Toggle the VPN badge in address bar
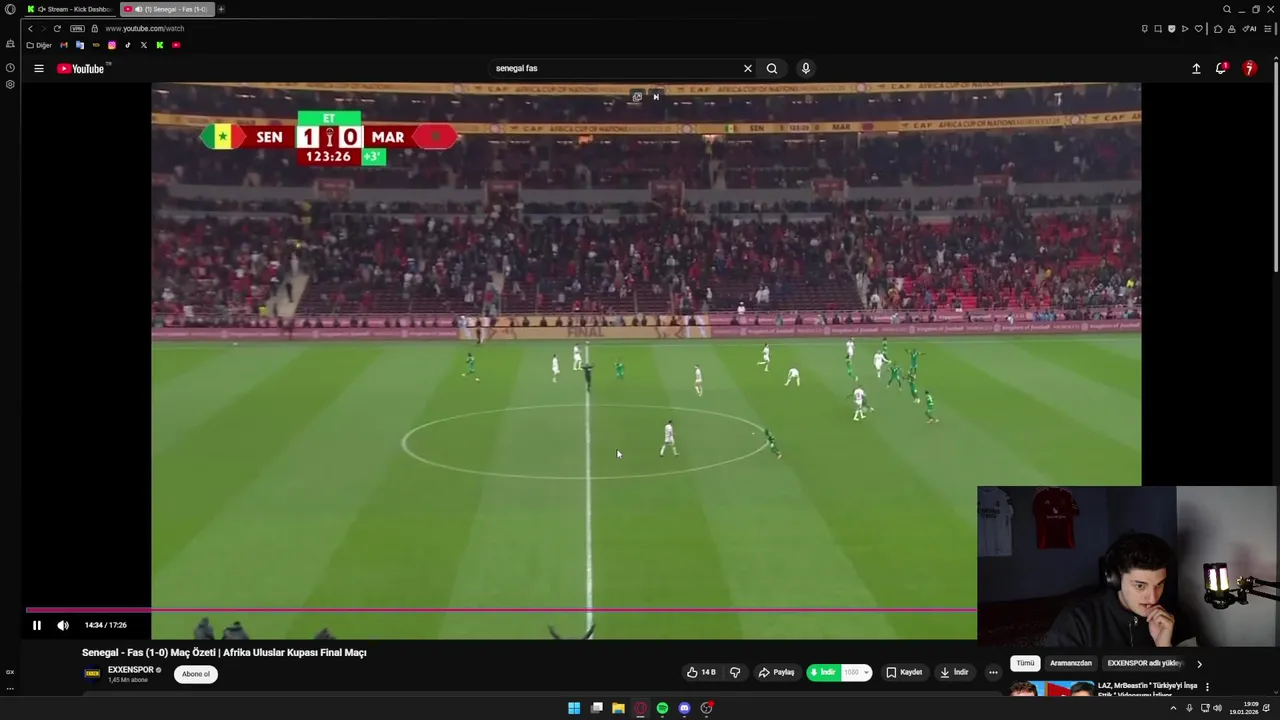Screen dimensions: 1280x720 coord(77,28)
